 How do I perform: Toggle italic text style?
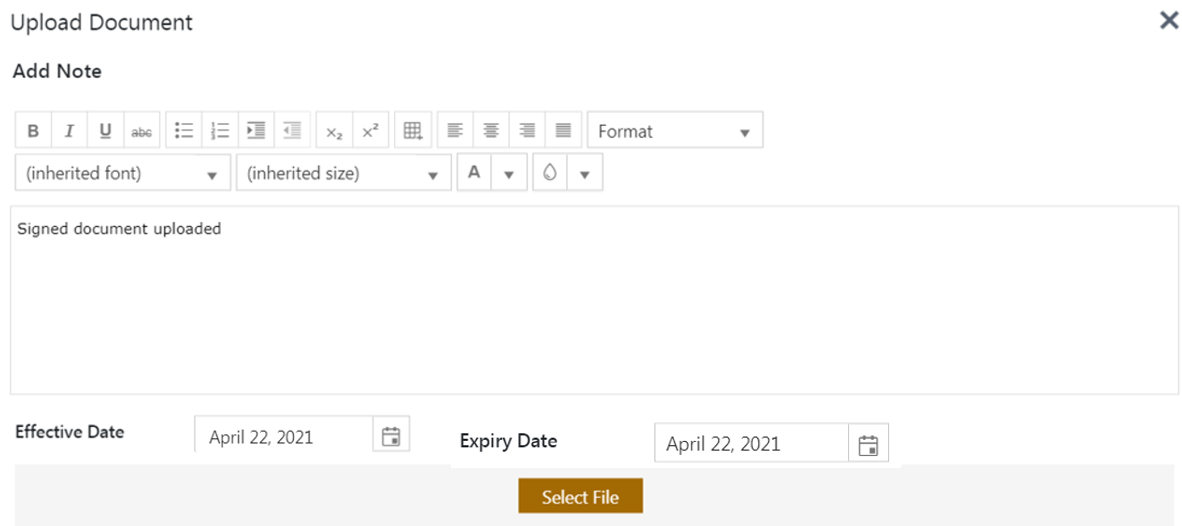[x=69, y=131]
